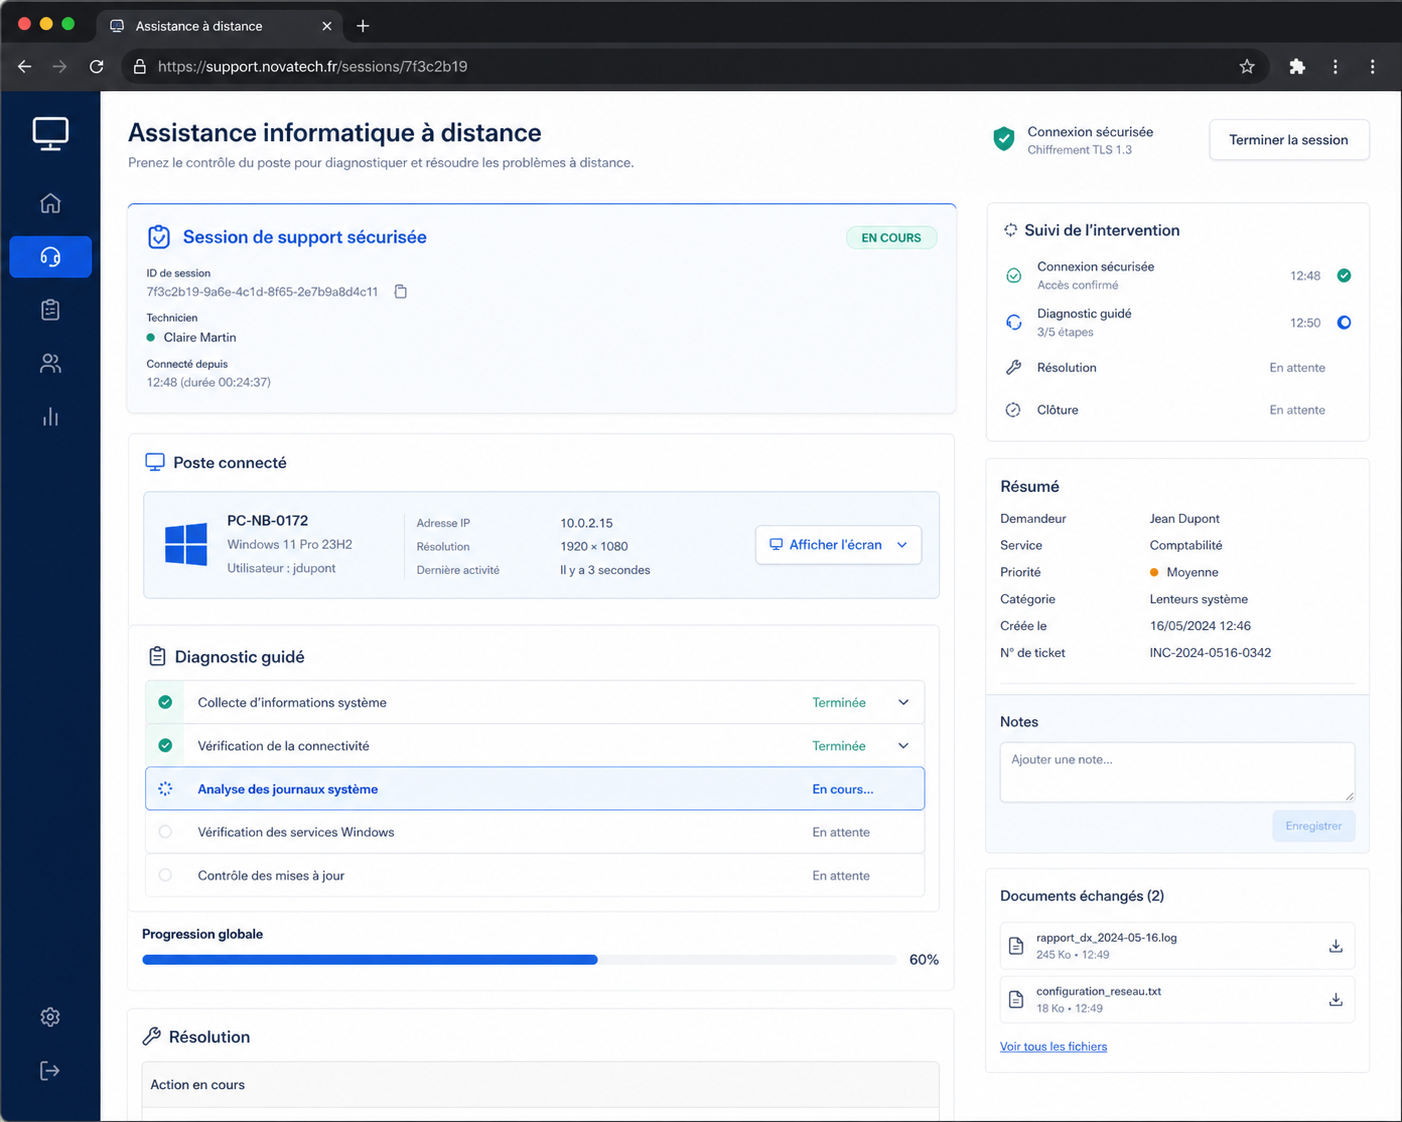The height and width of the screenshot is (1122, 1402).
Task: Click the monitor logo at sidebar top
Action: pos(50,133)
